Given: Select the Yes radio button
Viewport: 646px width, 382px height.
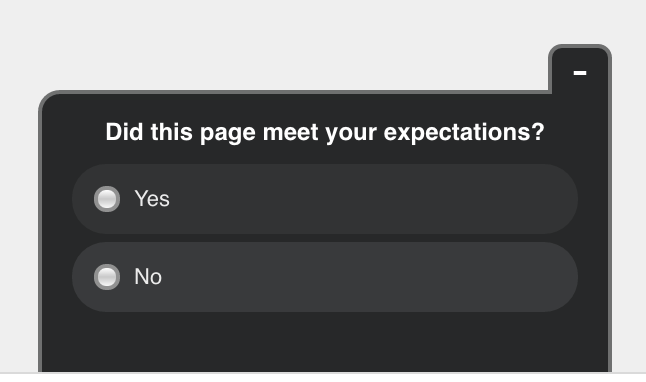Looking at the screenshot, I should click(107, 199).
